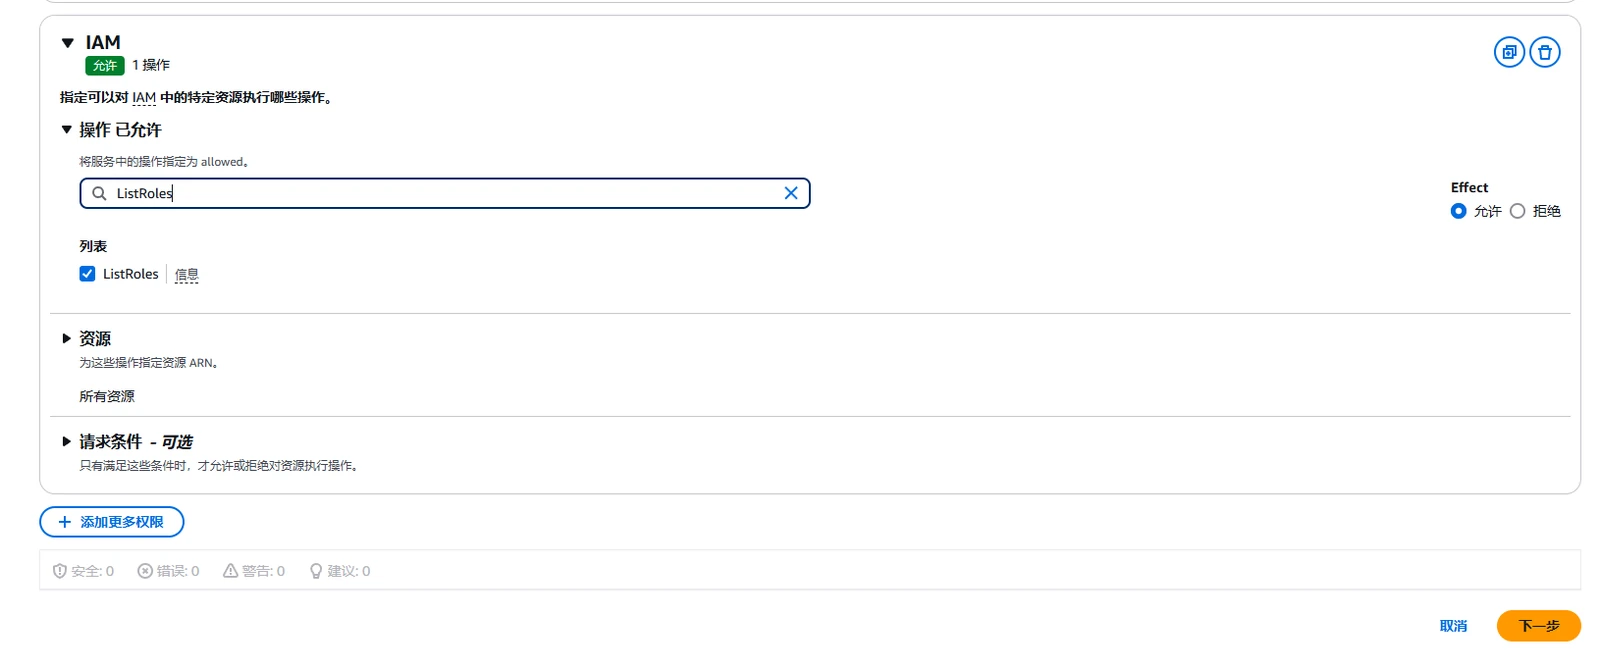Click the magnifier icon in the actions search box
1600x668 pixels.
pos(99,193)
